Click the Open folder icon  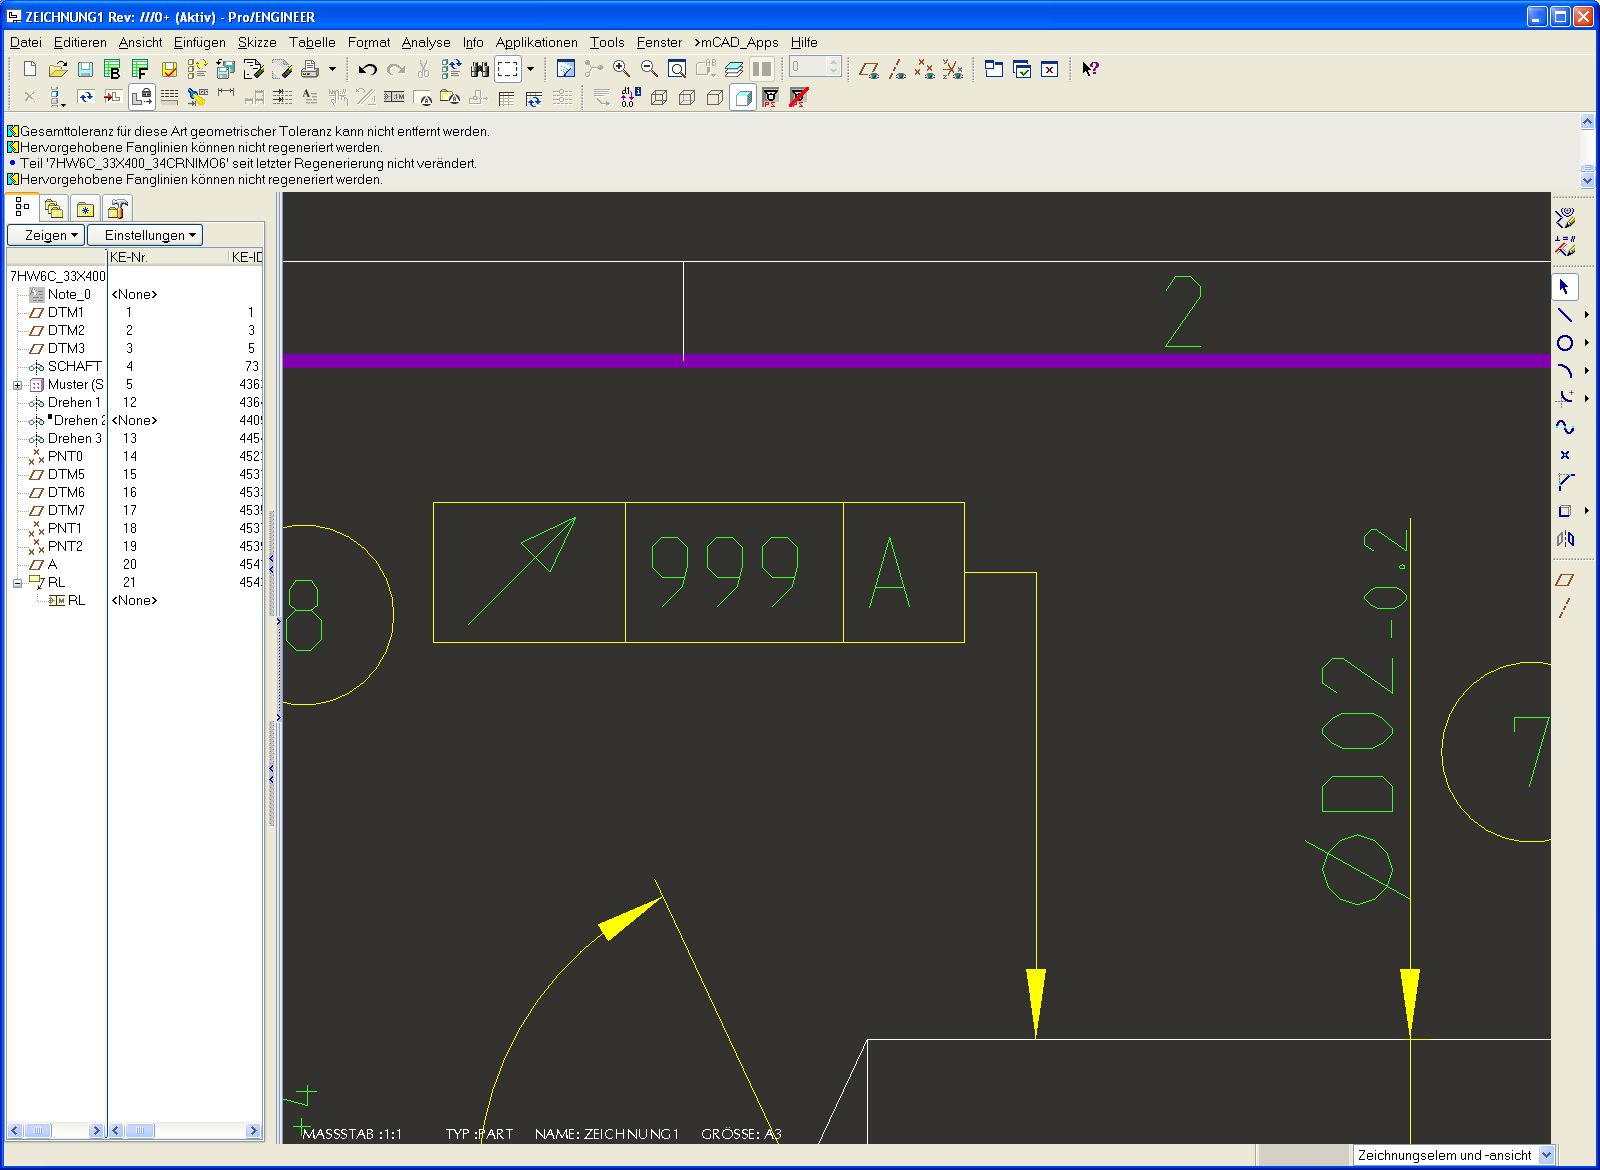coord(58,69)
